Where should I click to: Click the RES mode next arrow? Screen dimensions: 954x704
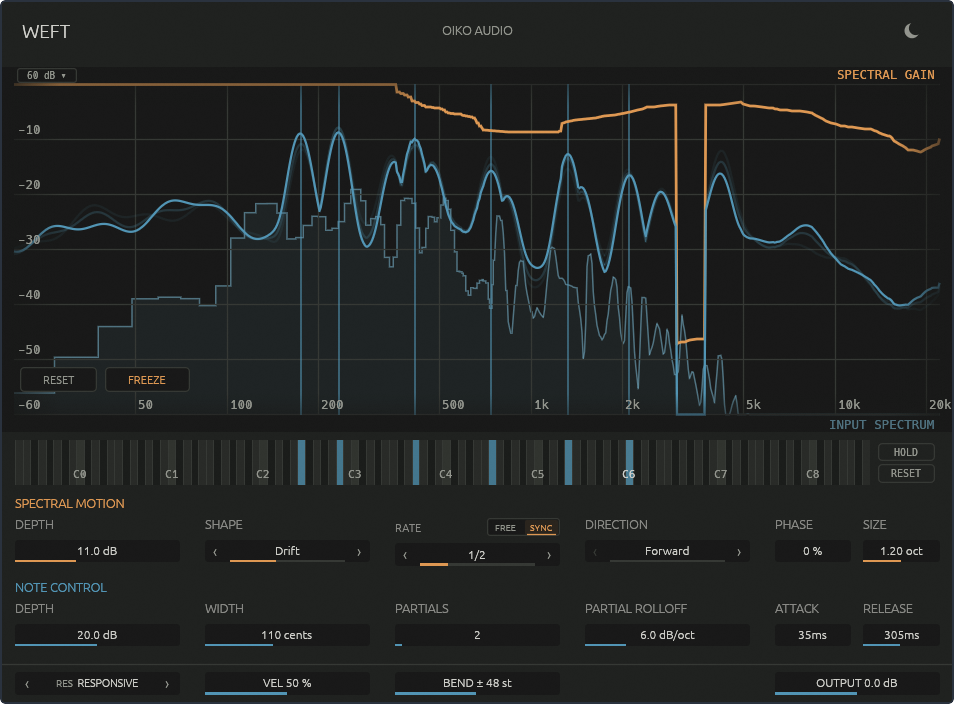[x=167, y=684]
